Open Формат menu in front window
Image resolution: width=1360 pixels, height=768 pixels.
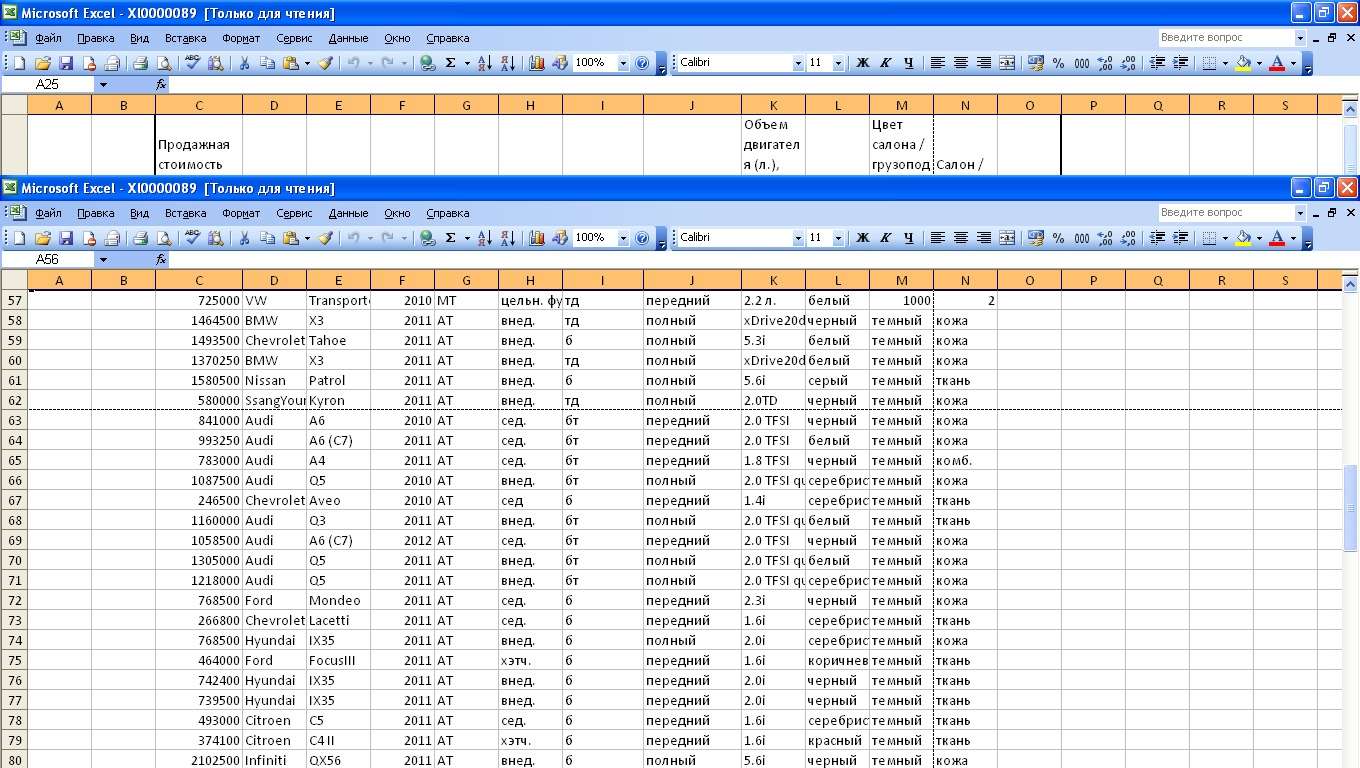click(241, 213)
